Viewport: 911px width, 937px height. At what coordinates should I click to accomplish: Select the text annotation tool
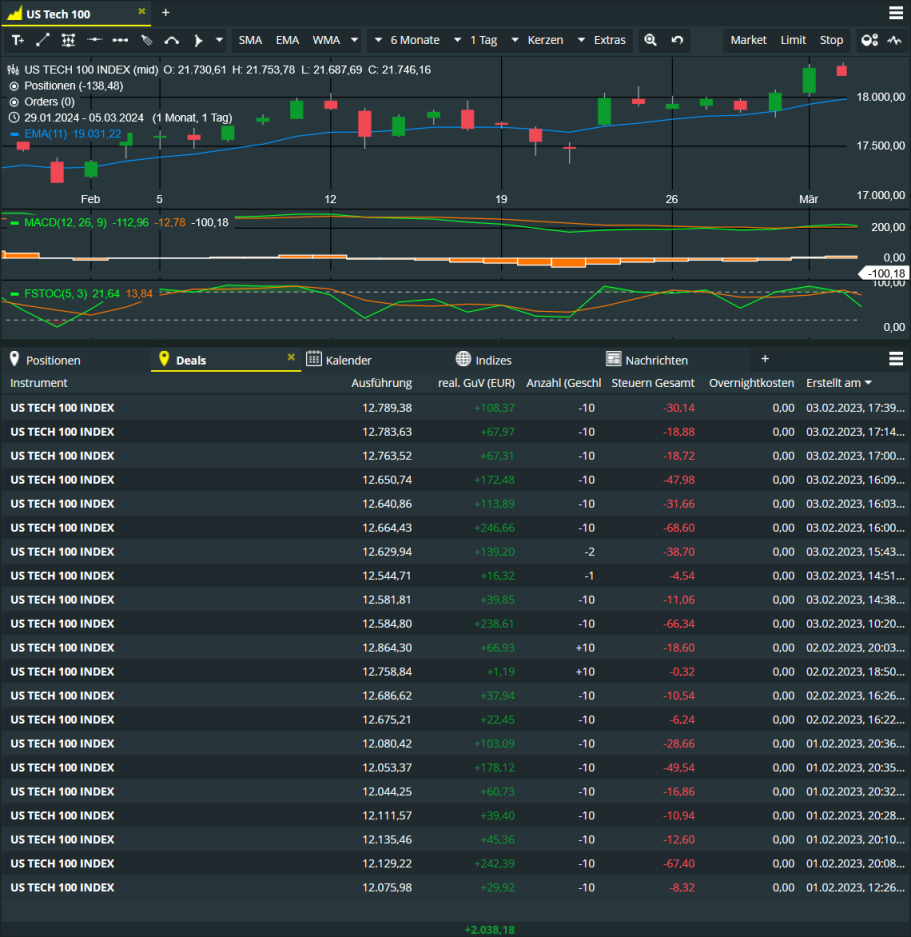tap(18, 40)
